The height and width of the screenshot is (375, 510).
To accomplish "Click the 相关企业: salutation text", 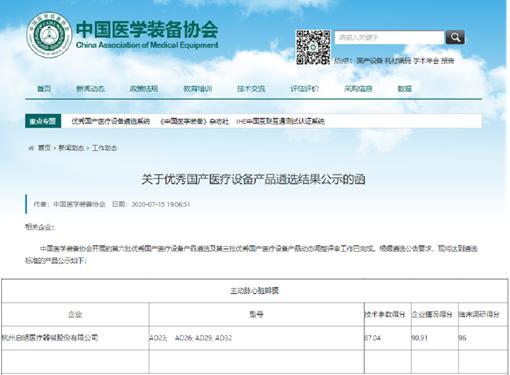I will click(40, 227).
